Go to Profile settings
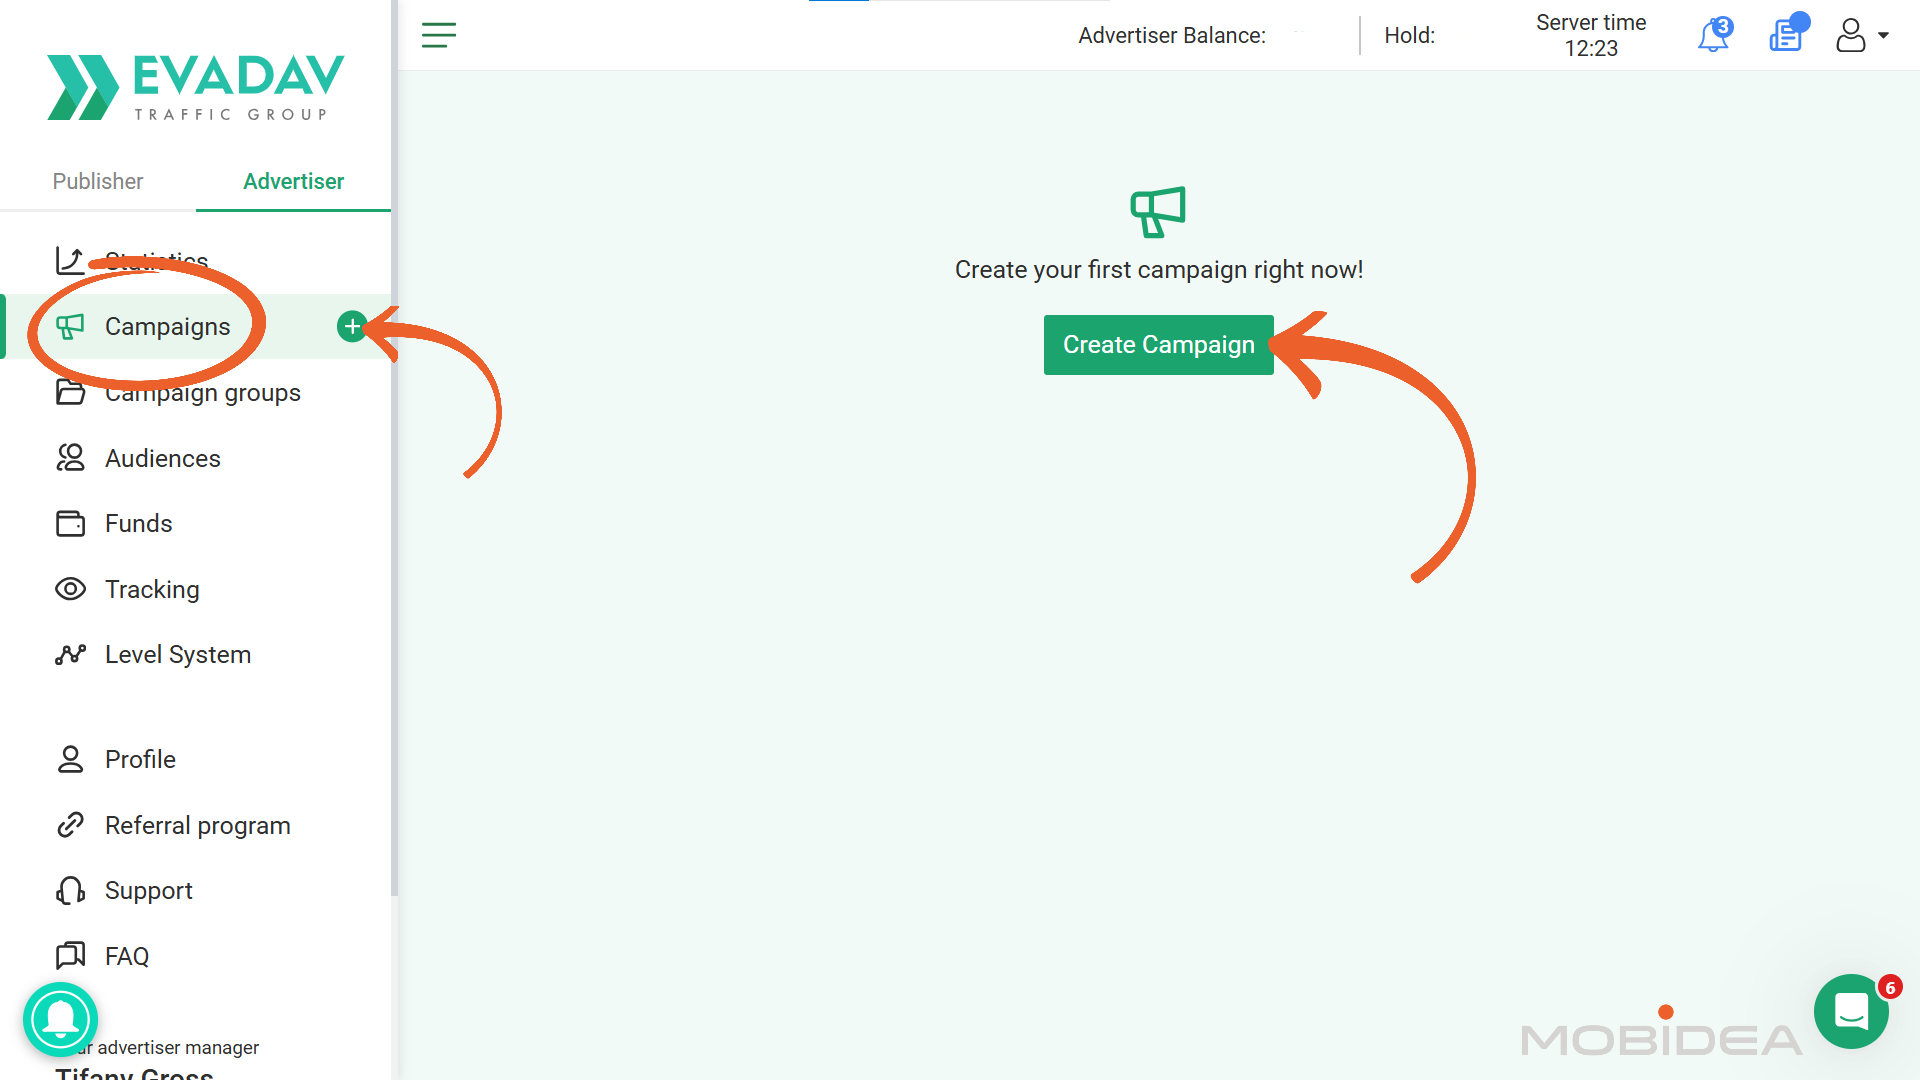The image size is (1920, 1080). (140, 759)
